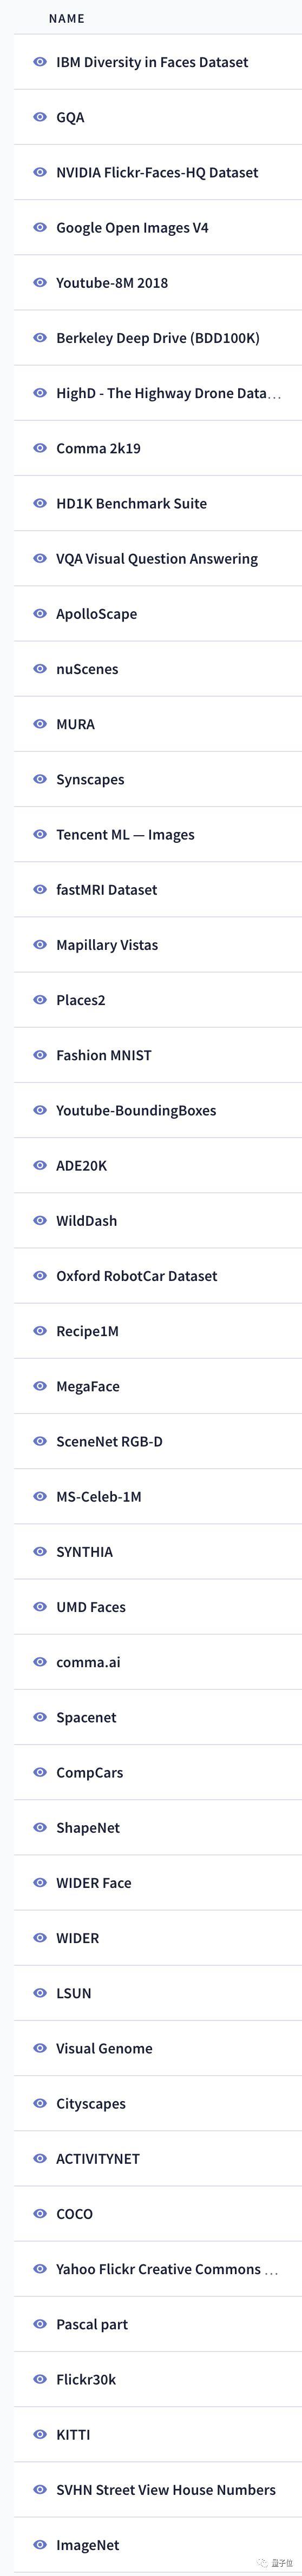Open NVIDIA Flickr-Faces-HQ Dataset entry

(x=157, y=172)
